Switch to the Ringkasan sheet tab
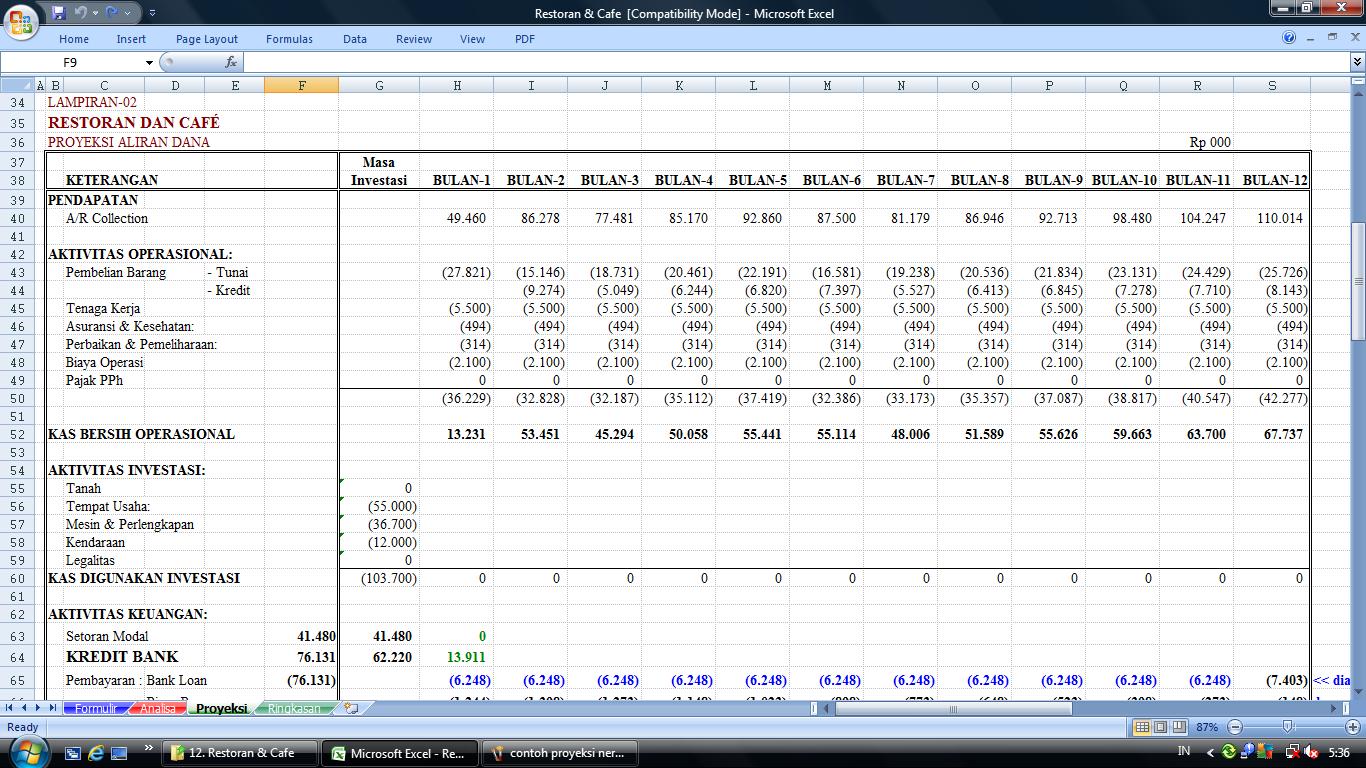Screen dimensions: 1366x768 click(x=293, y=708)
